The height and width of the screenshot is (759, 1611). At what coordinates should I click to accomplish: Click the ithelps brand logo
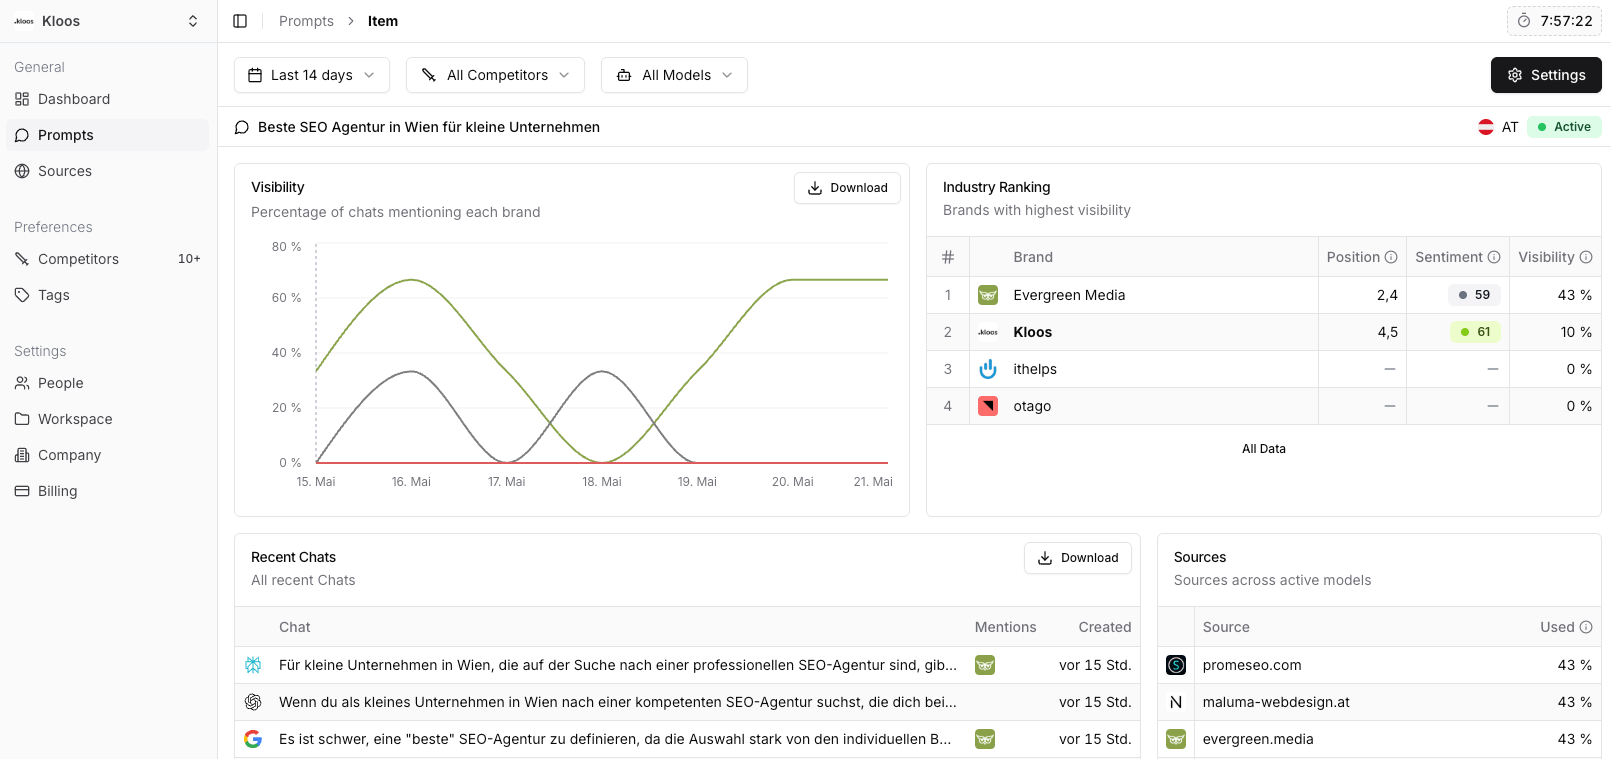pyautogui.click(x=988, y=369)
